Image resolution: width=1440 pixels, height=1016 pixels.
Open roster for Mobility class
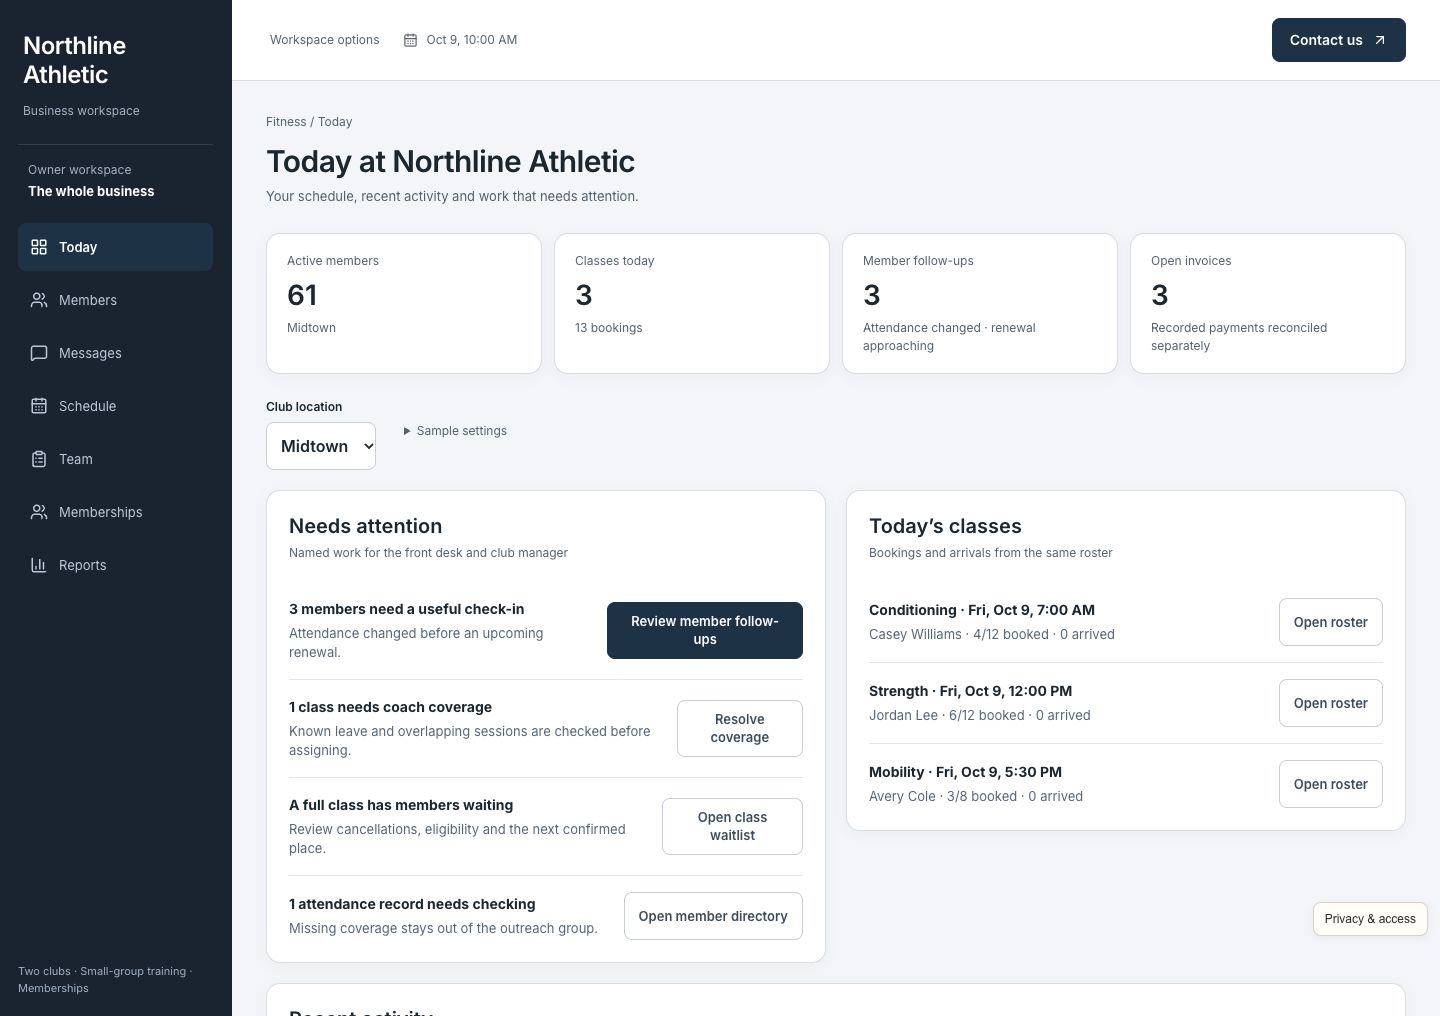tap(1331, 784)
